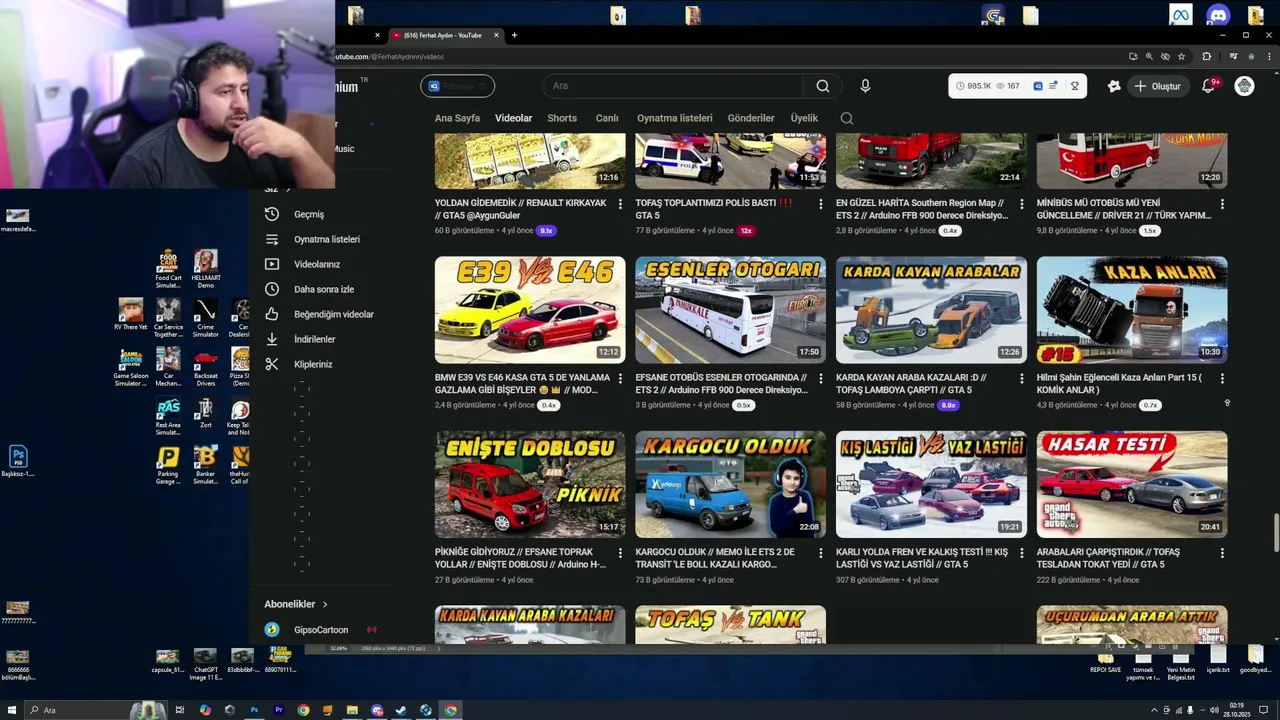Image resolution: width=1280 pixels, height=720 pixels.
Task: Click Steam in the taskbar
Action: click(x=401, y=710)
